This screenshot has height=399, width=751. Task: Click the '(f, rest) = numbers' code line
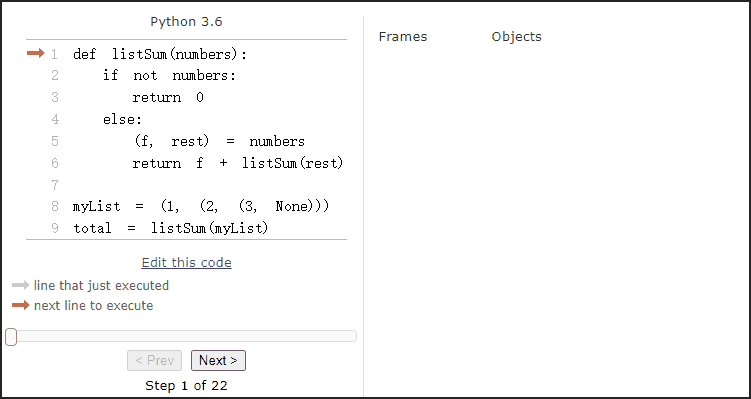click(x=219, y=141)
